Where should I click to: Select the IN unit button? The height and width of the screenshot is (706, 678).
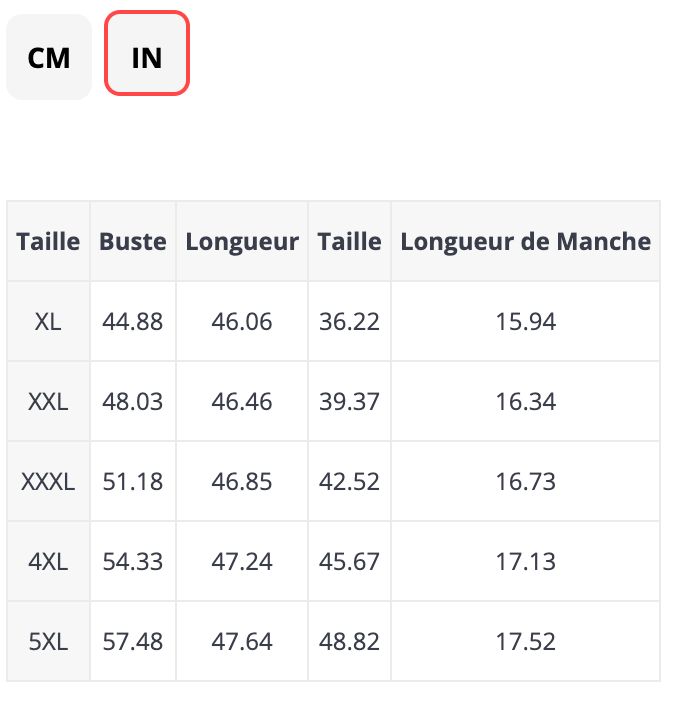pyautogui.click(x=147, y=57)
